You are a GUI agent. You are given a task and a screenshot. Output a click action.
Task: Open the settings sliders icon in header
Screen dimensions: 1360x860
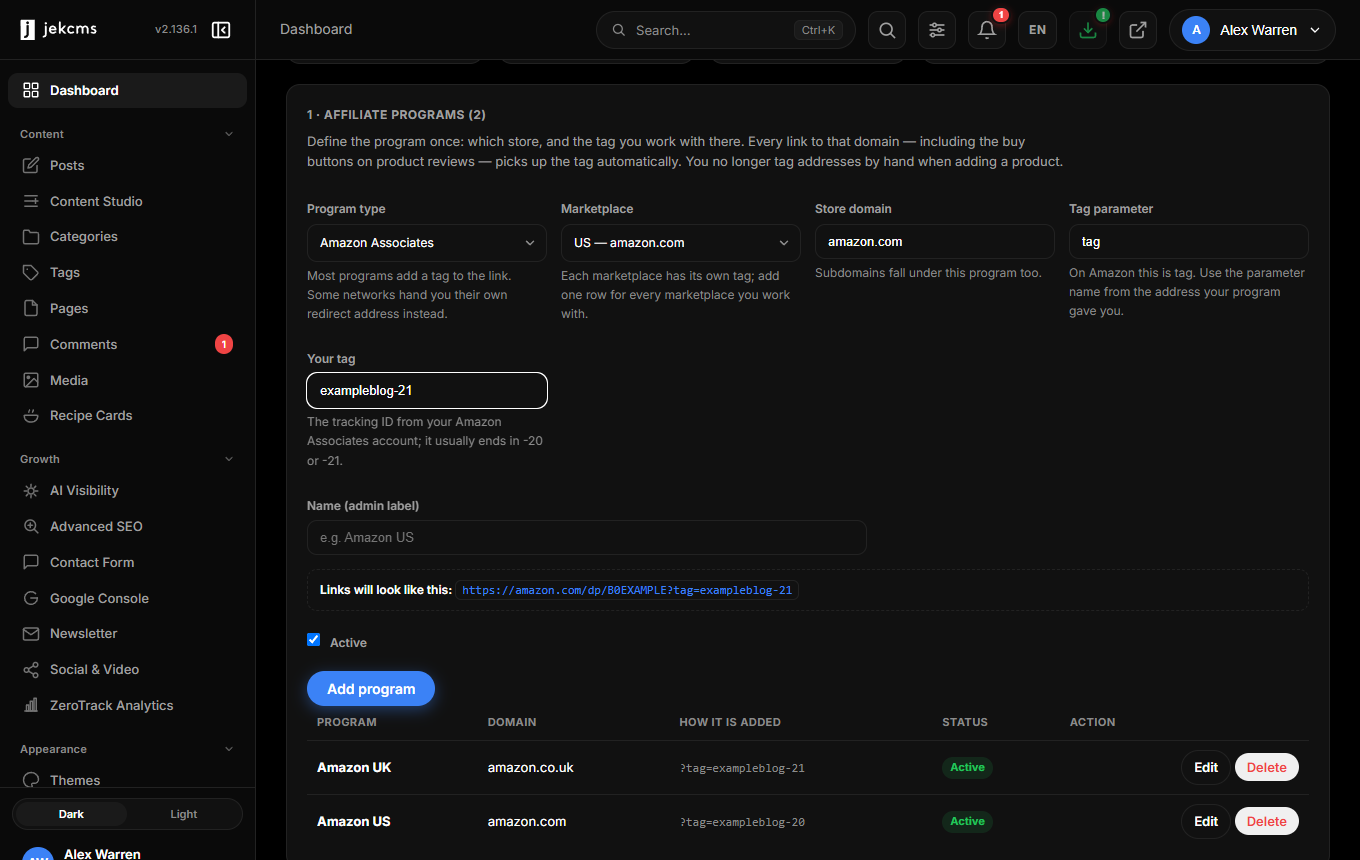[x=937, y=30]
